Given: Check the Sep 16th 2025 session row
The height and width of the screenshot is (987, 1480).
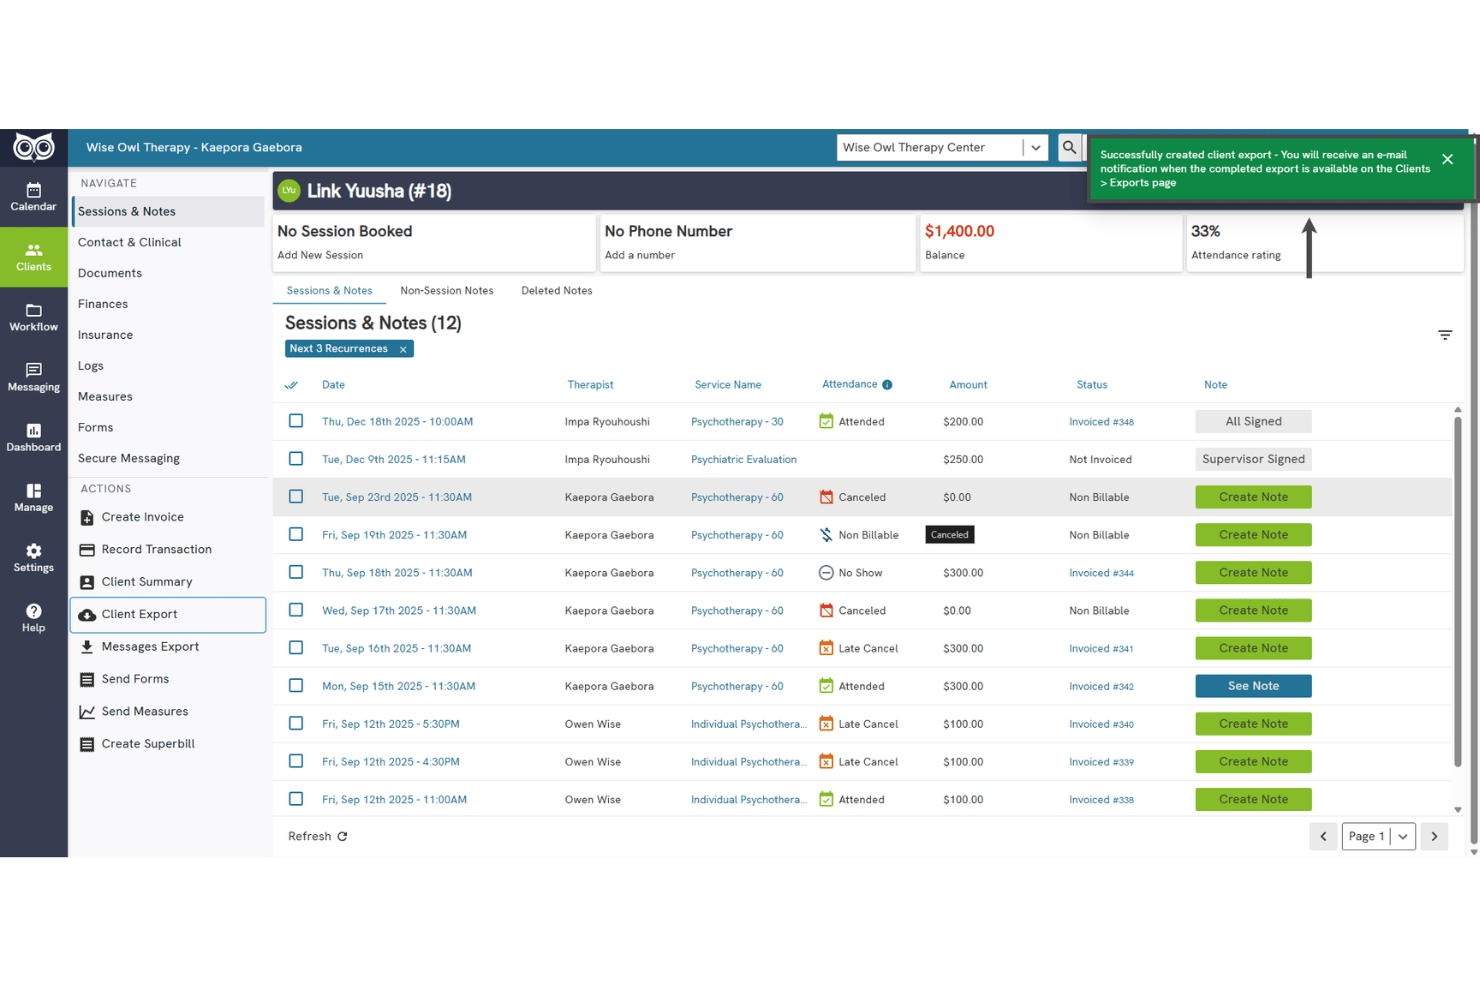Looking at the screenshot, I should click(x=296, y=648).
